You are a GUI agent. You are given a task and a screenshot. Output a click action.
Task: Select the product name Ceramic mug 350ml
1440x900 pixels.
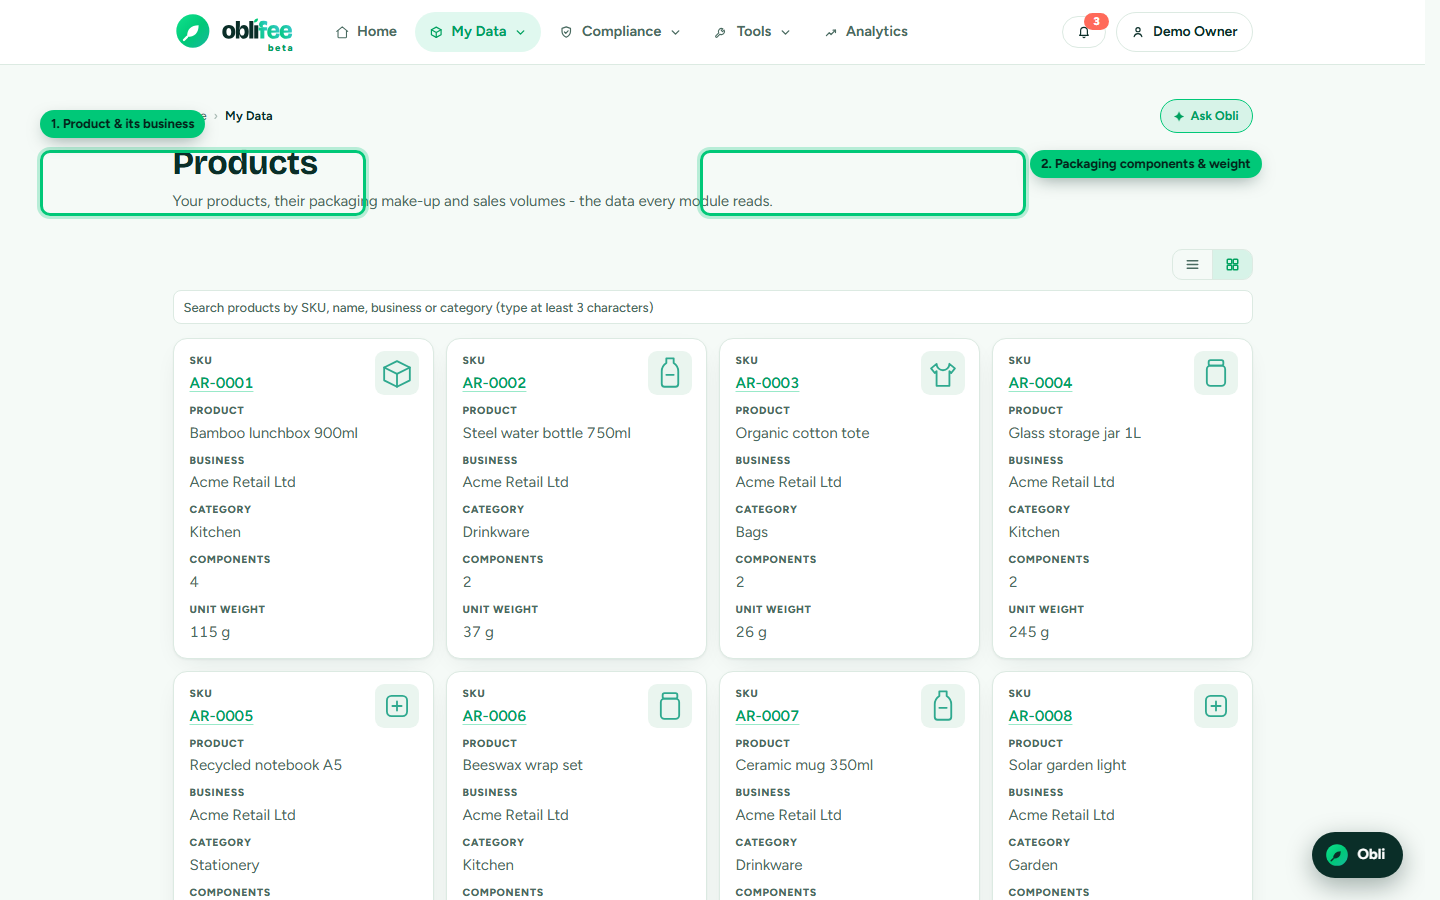pos(804,765)
